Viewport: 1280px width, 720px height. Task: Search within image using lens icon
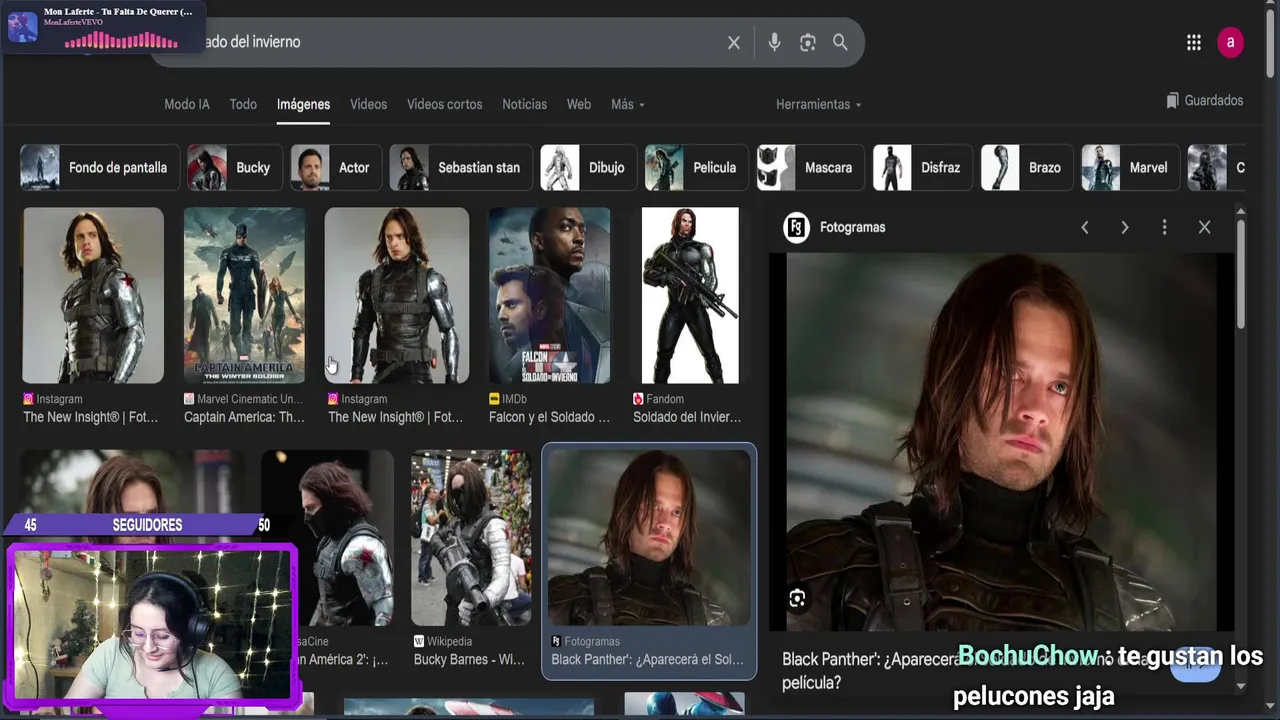(797, 598)
